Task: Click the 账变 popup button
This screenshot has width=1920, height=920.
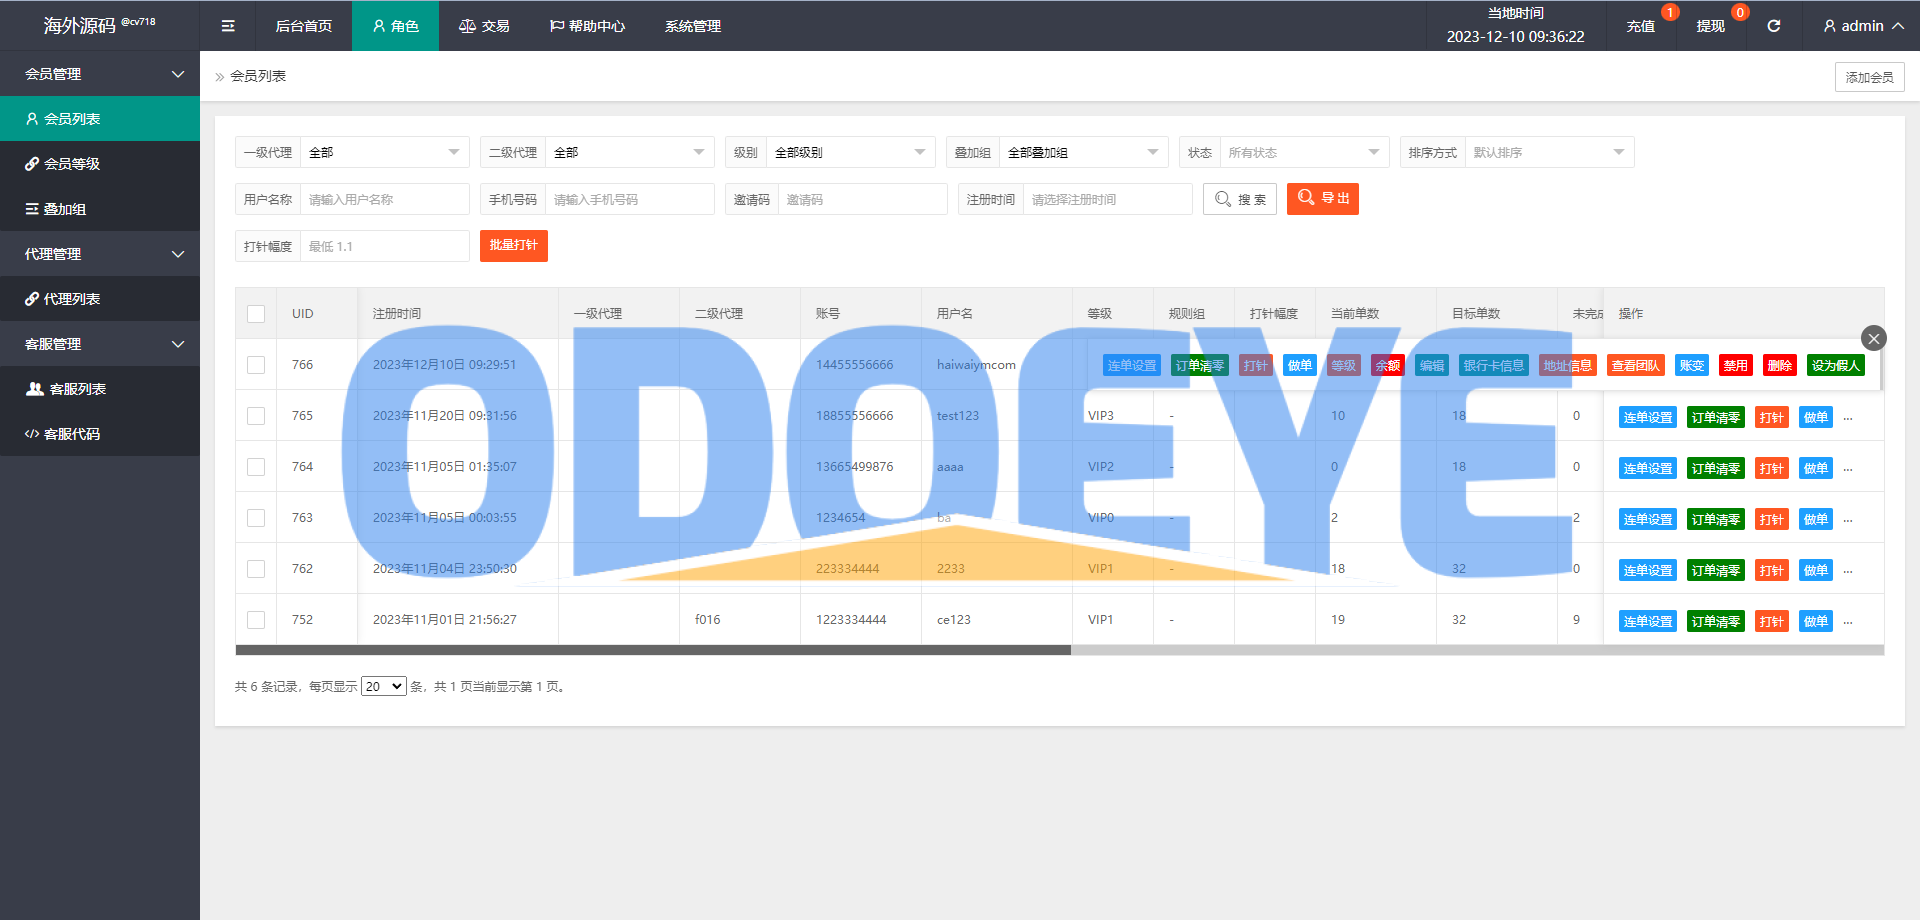Action: pyautogui.click(x=1691, y=365)
